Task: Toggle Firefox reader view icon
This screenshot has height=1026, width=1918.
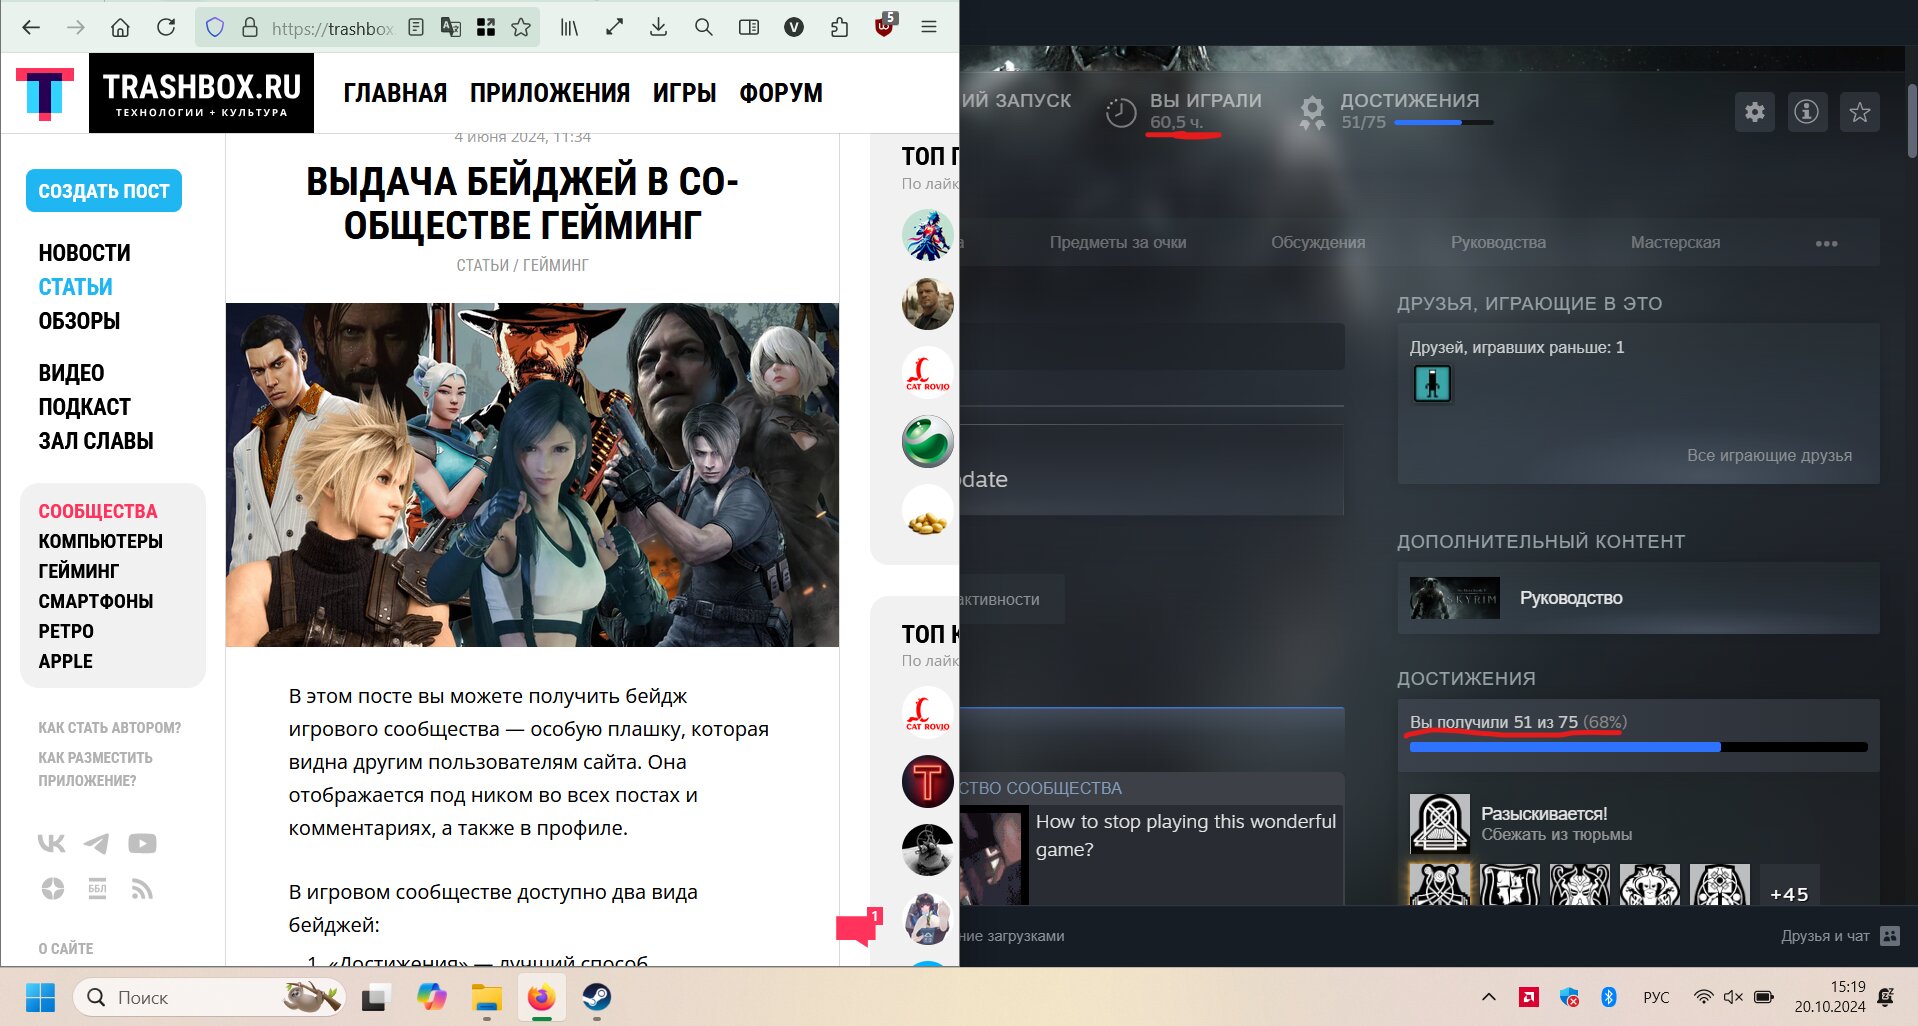Action: [x=416, y=28]
